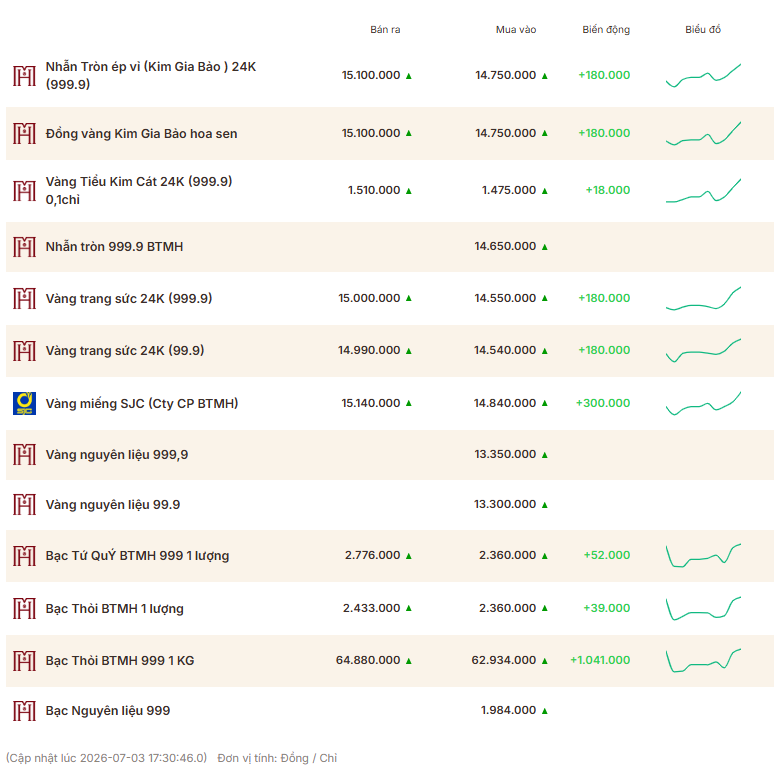Click the sell price 2.776.000
Image resolution: width=778 pixels, height=775 pixels.
[x=372, y=555]
